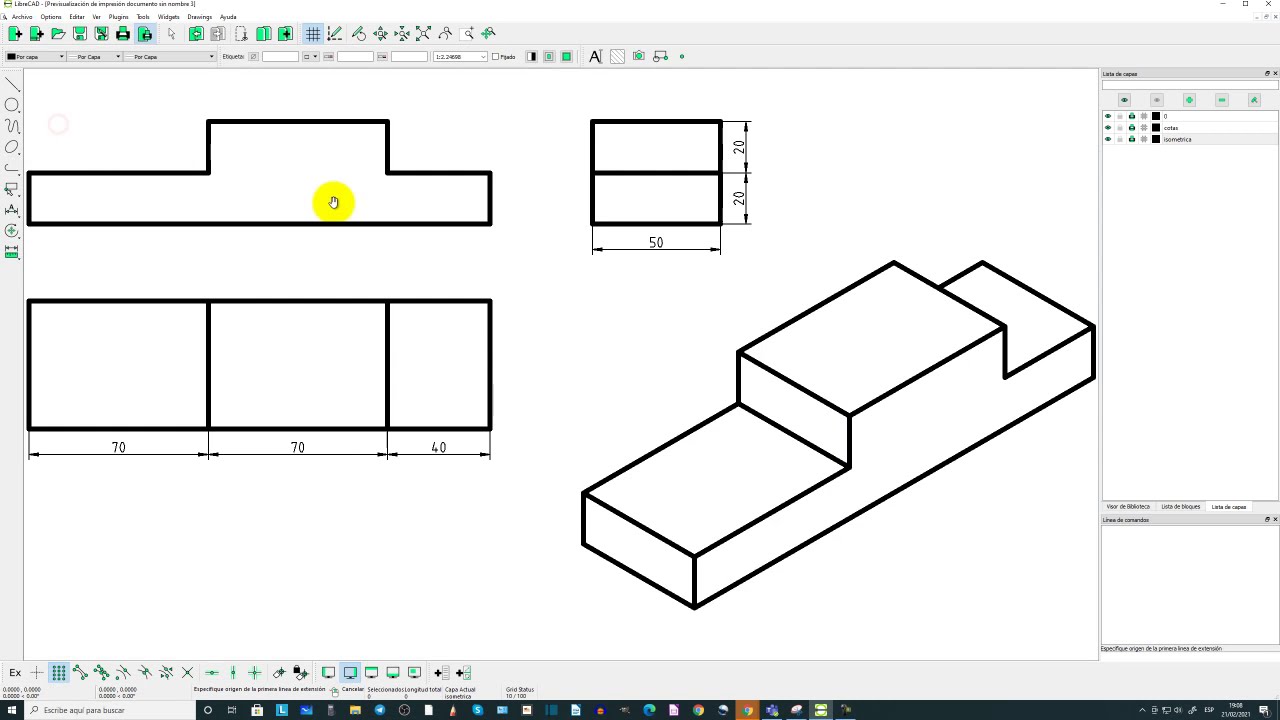Screen dimensions: 1280x720
Task: Click the Zoom Out icon
Action: pos(402,34)
